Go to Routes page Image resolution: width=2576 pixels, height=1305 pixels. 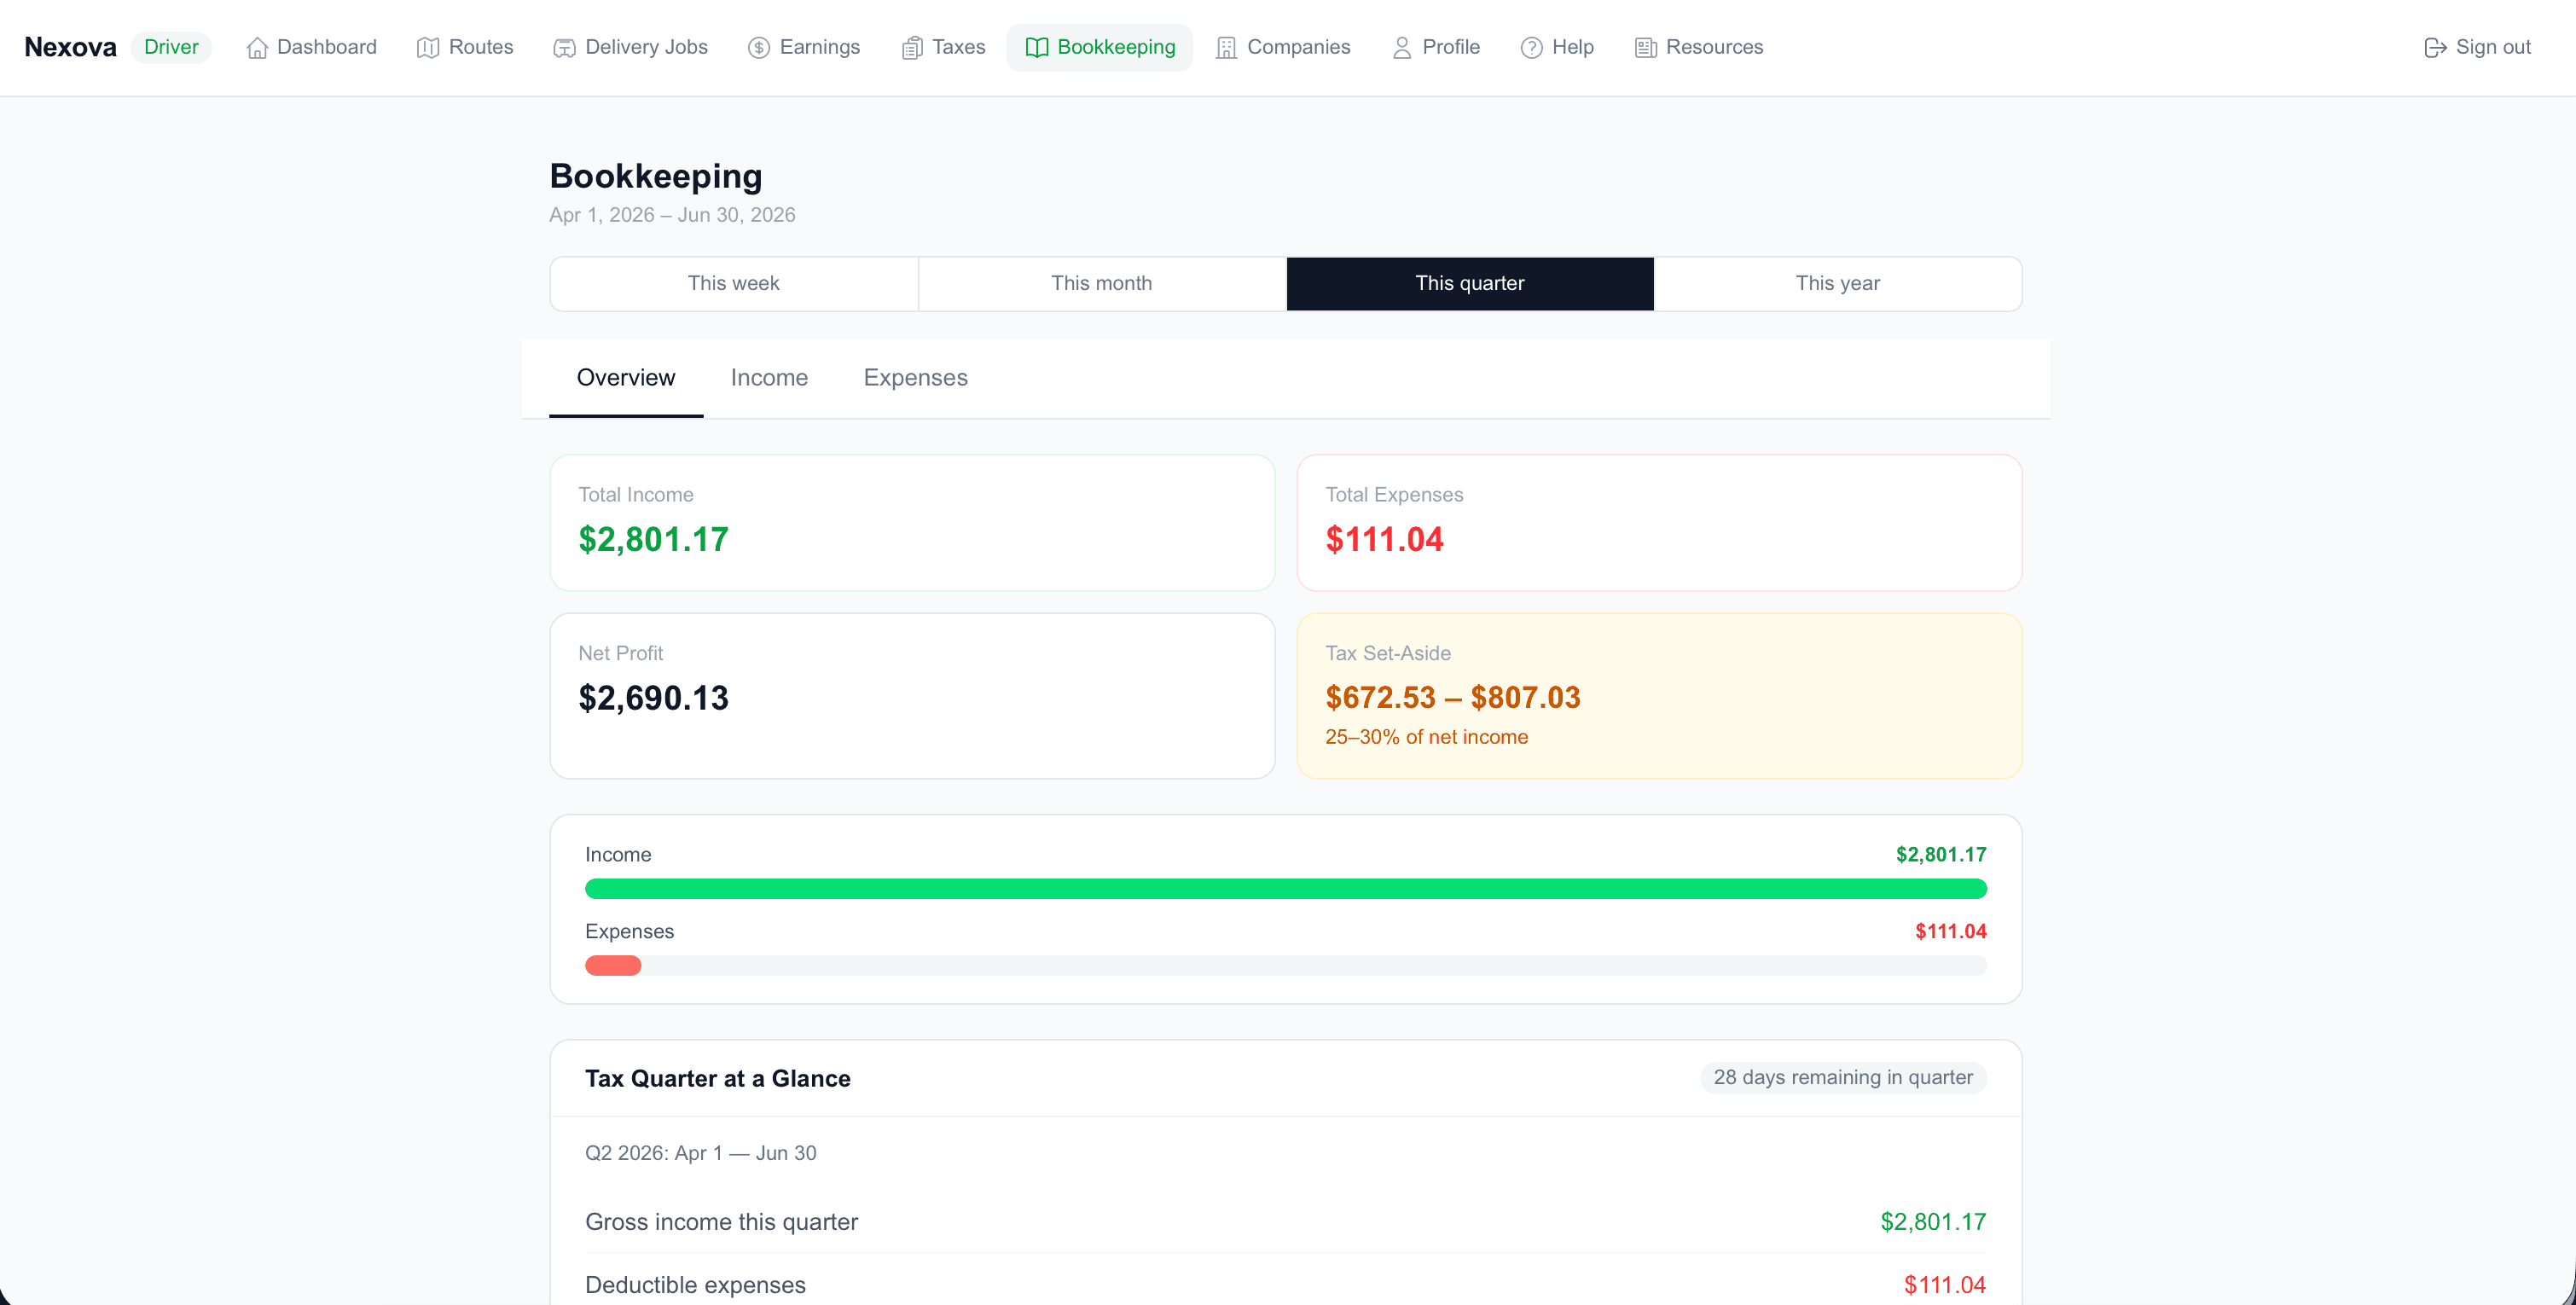point(465,47)
